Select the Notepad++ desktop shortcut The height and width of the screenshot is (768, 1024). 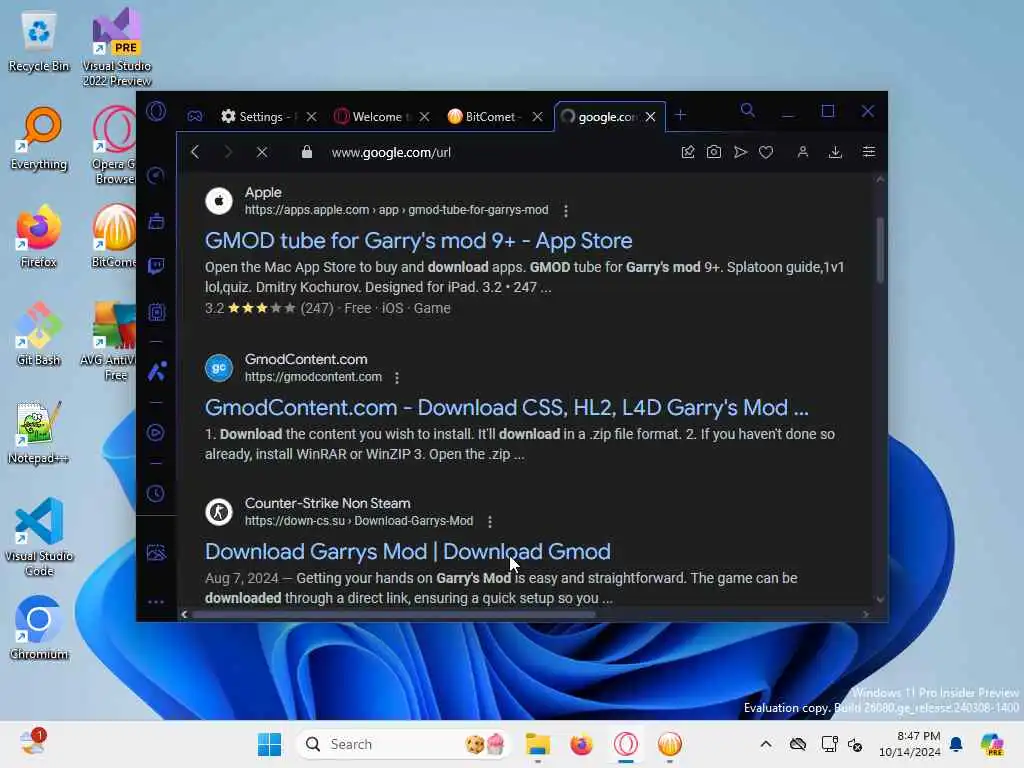(39, 432)
